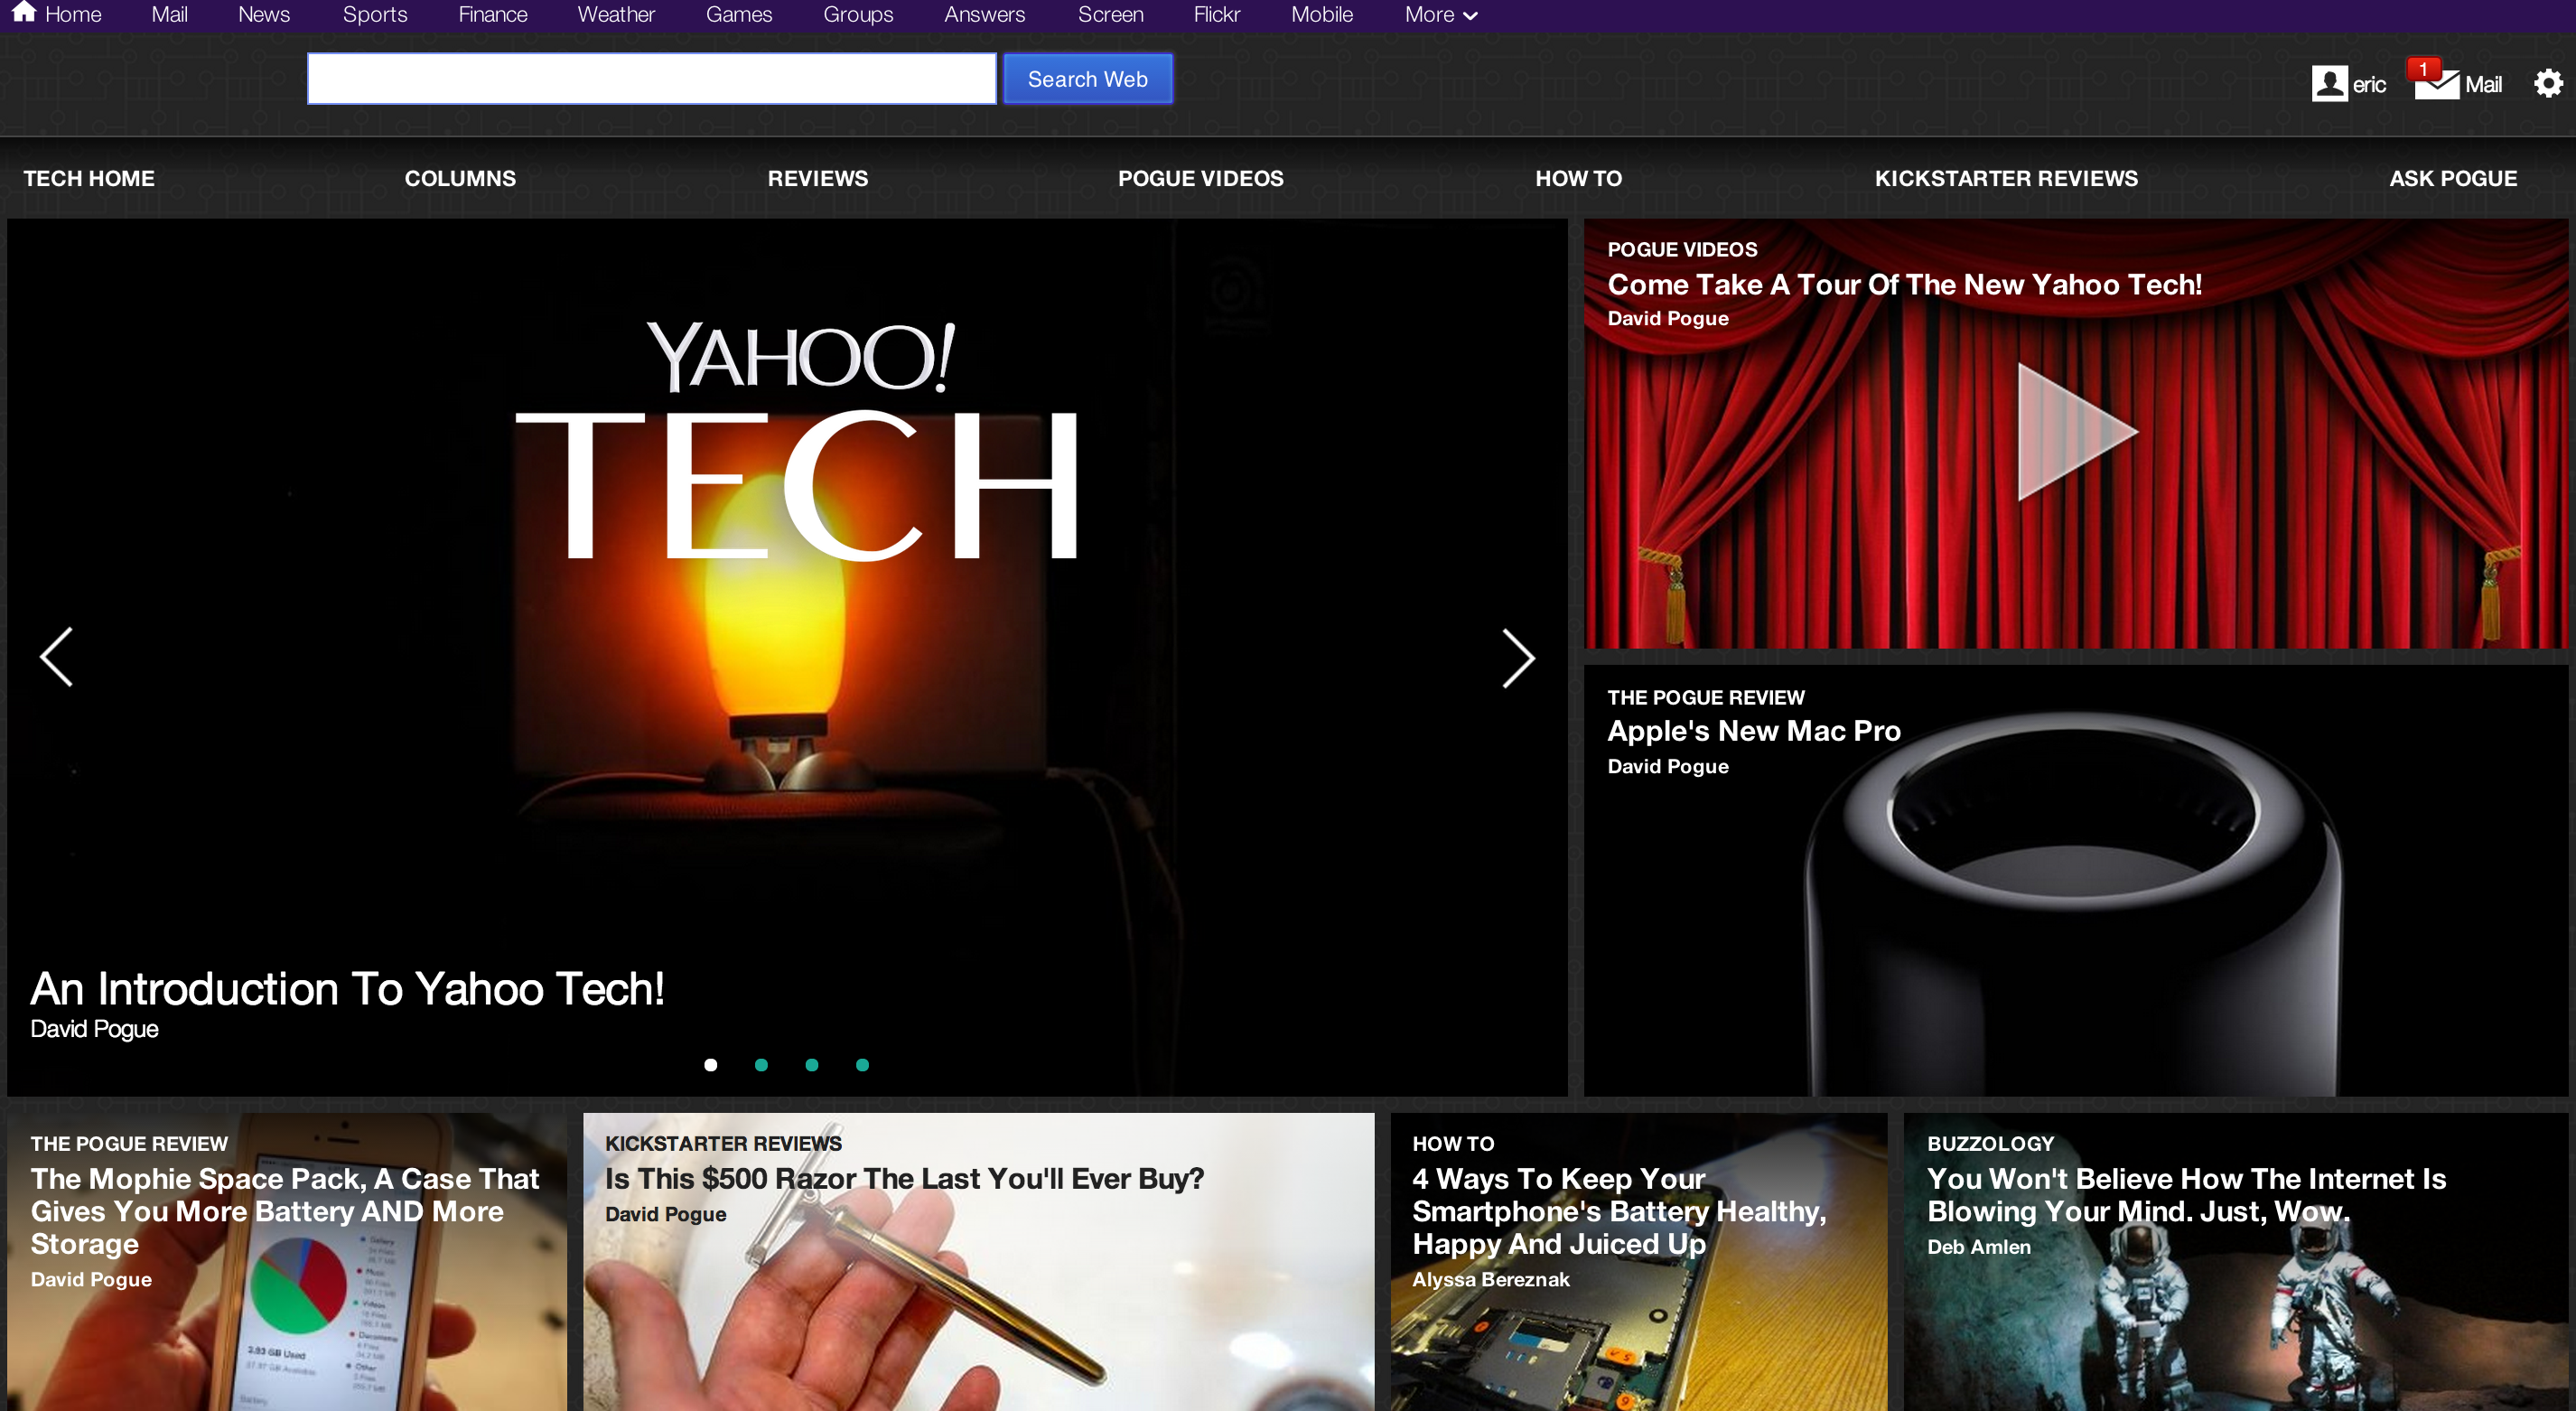Go to Sports section
The width and height of the screenshot is (2576, 1411).
pos(375,15)
